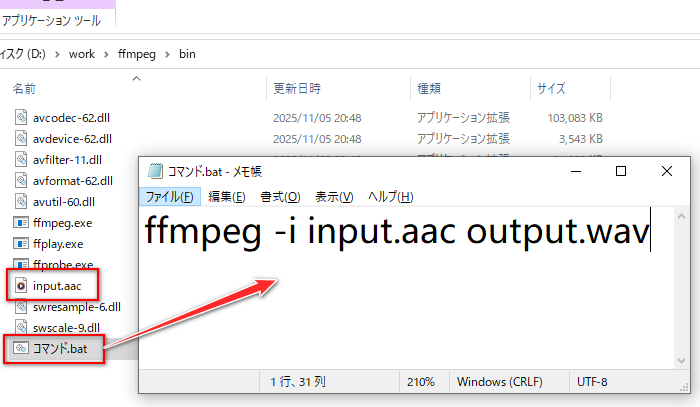Screen dimensions: 700x407
Task: Sort files by the 名前 column header
Action: (24, 88)
